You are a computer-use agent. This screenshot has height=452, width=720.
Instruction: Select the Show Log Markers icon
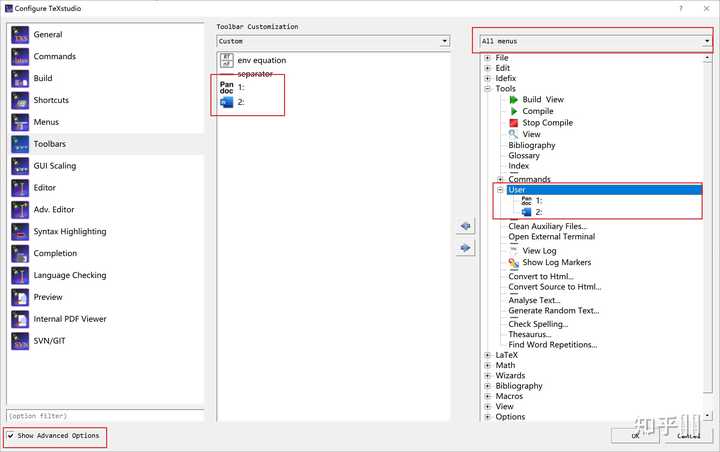tap(513, 263)
